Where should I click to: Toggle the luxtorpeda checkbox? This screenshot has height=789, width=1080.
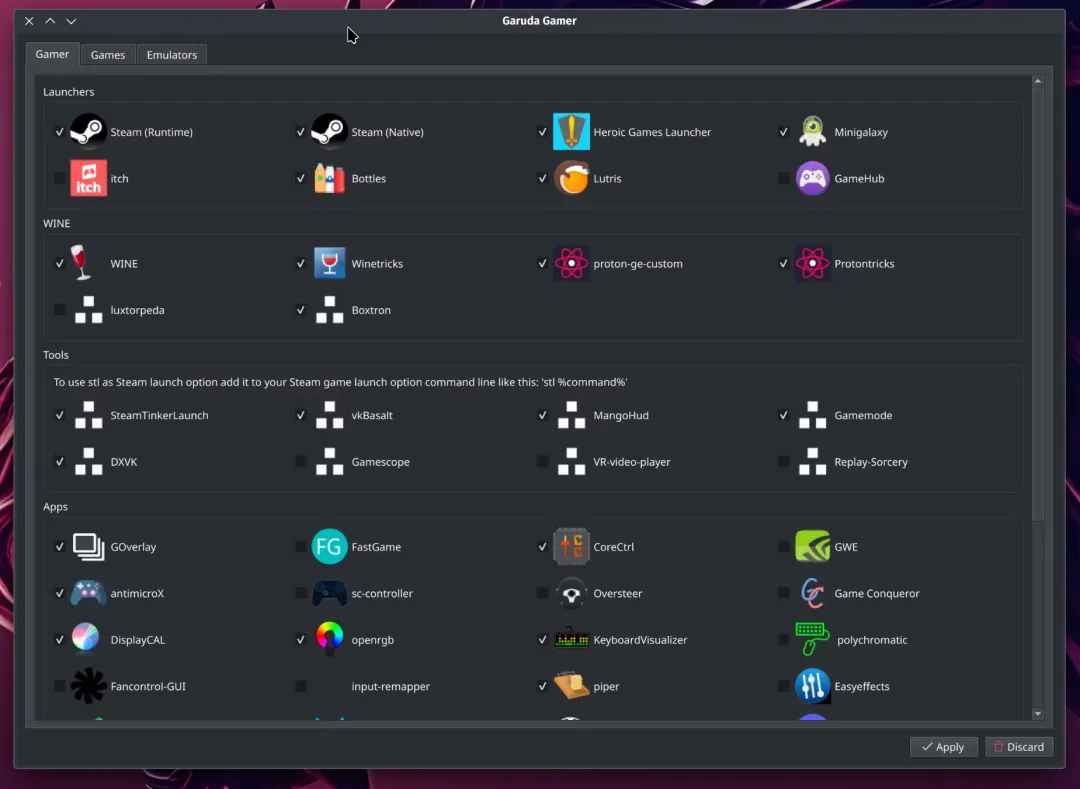click(x=60, y=310)
